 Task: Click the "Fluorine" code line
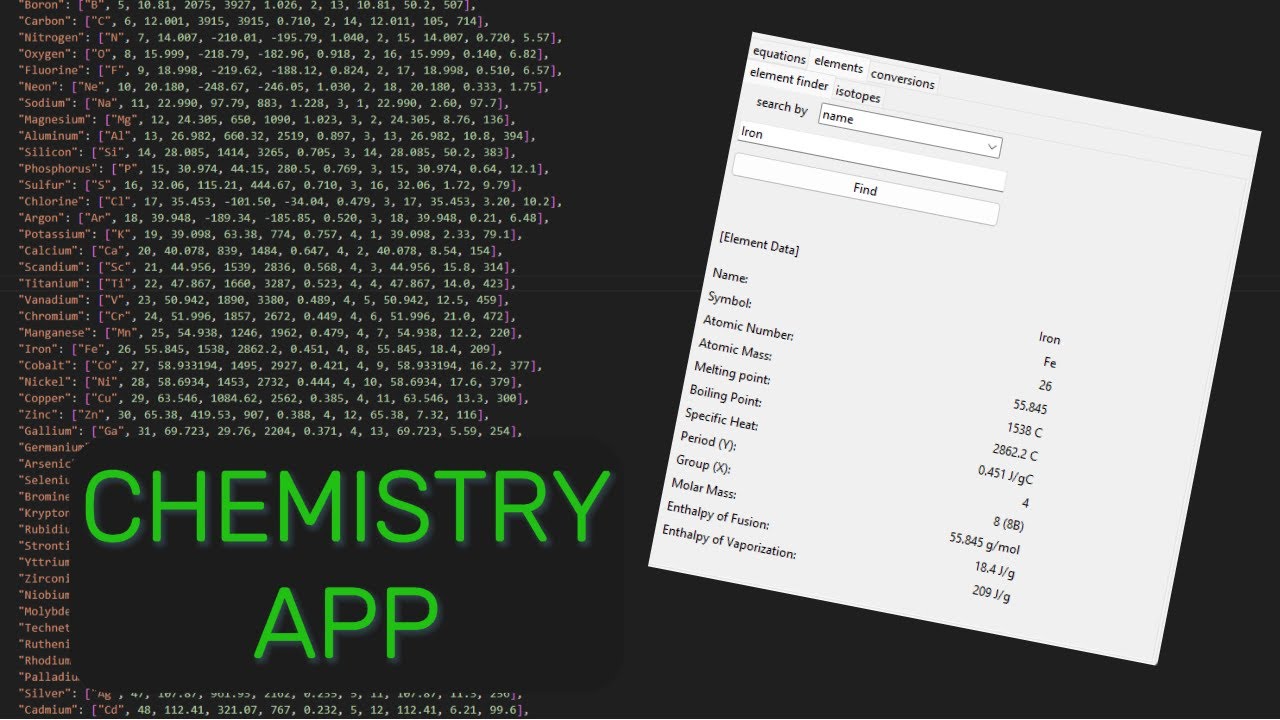click(290, 70)
